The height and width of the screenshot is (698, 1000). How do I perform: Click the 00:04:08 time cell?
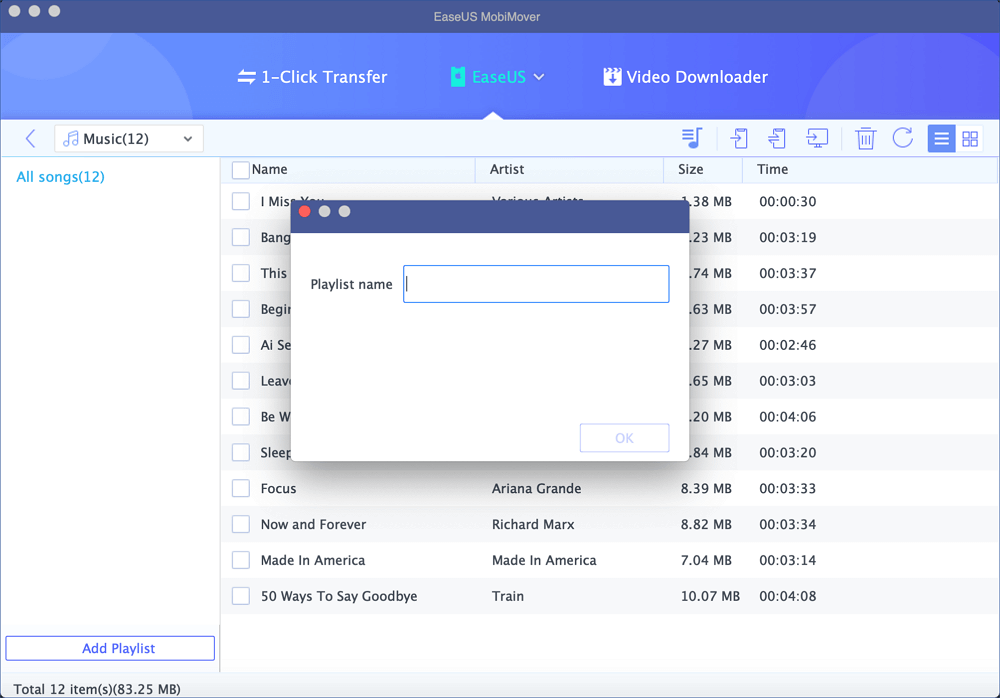[x=788, y=596]
